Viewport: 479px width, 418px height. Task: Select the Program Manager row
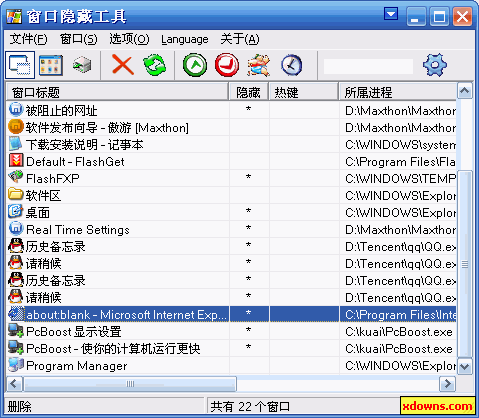tap(231, 366)
